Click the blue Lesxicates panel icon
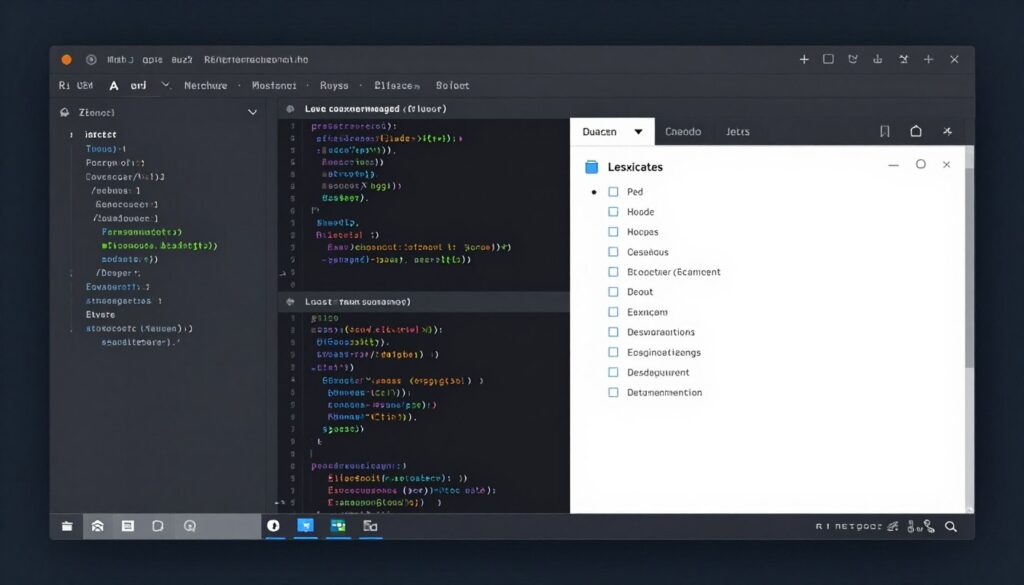This screenshot has width=1024, height=585. [591, 167]
